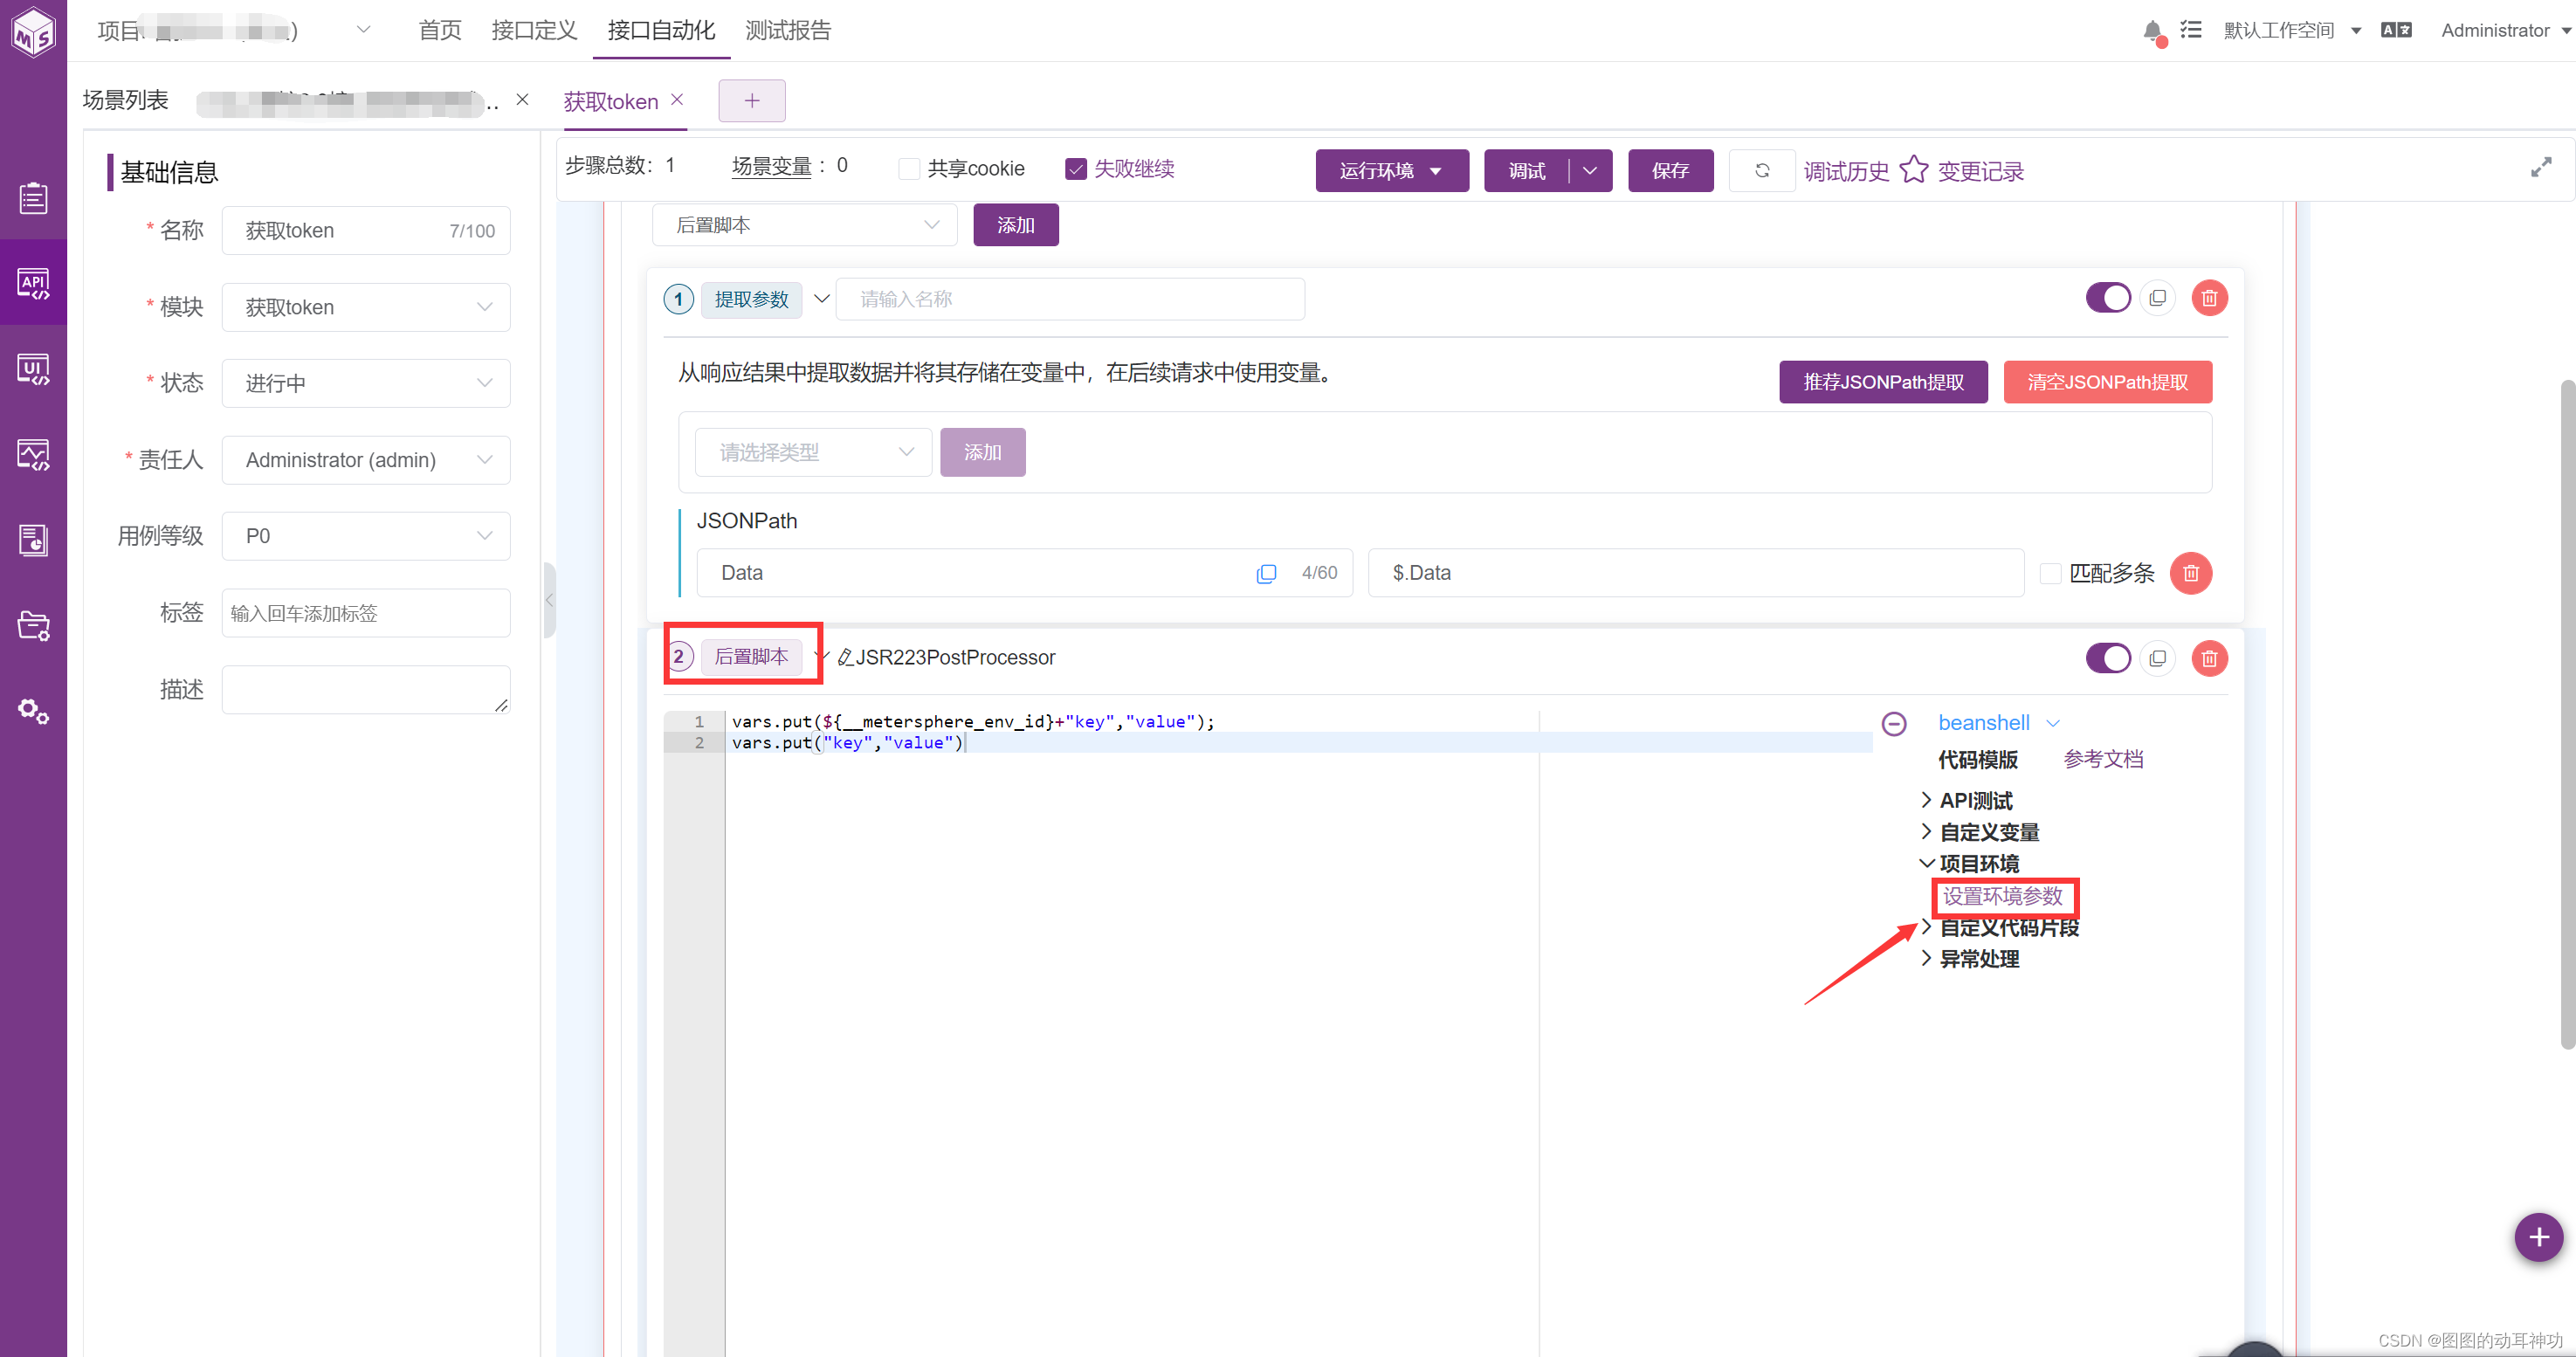Open the system settings gears icon
Screen dimensions: 2576x1357
[33, 711]
